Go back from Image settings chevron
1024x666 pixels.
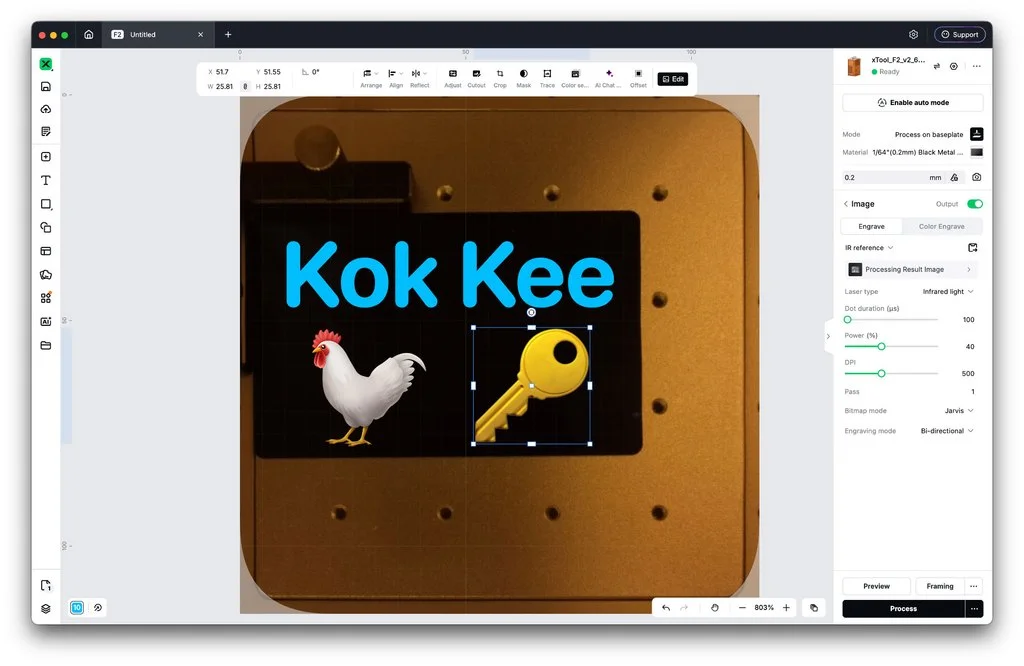click(x=846, y=204)
